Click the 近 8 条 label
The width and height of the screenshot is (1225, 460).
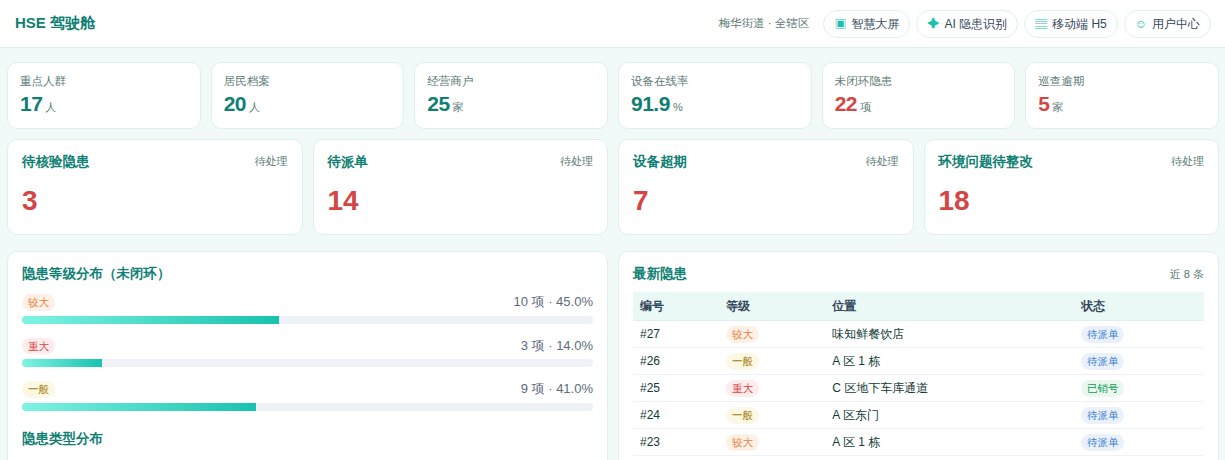(1187, 274)
